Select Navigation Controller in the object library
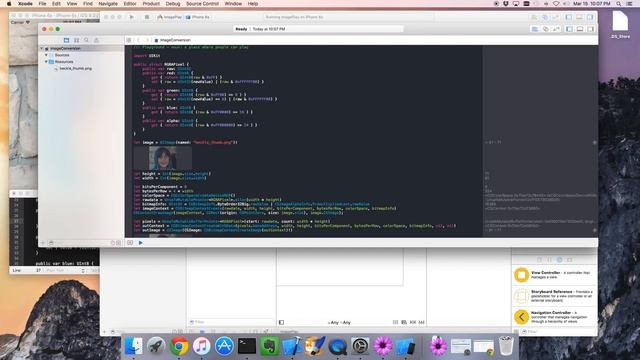640x360 pixels. point(554,317)
